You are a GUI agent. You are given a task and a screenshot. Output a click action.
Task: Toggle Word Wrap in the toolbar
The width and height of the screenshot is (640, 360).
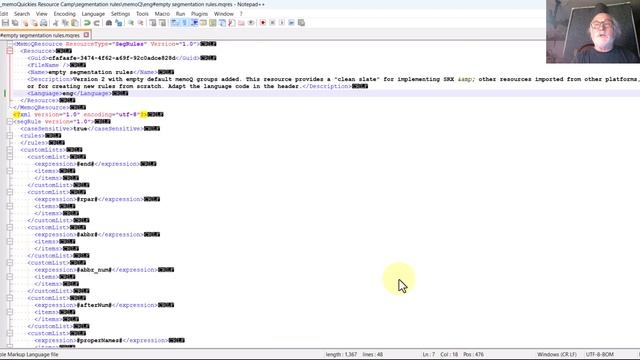175,23
